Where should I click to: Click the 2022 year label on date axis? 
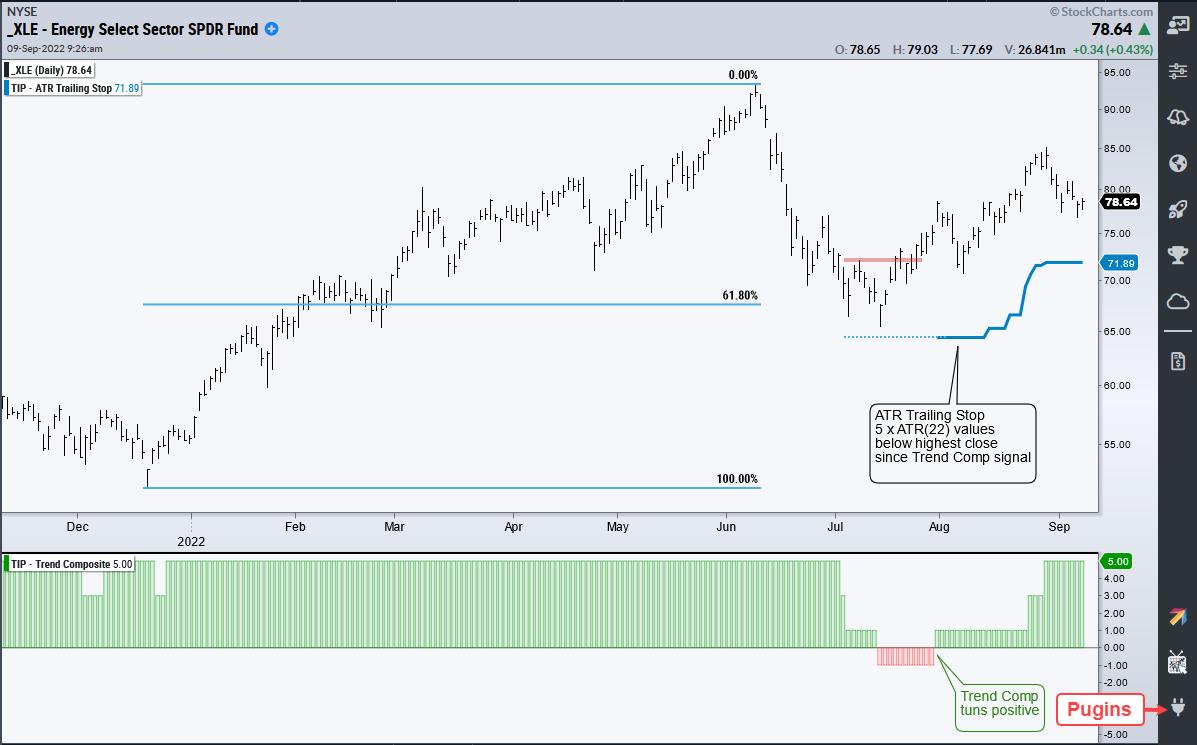[191, 541]
